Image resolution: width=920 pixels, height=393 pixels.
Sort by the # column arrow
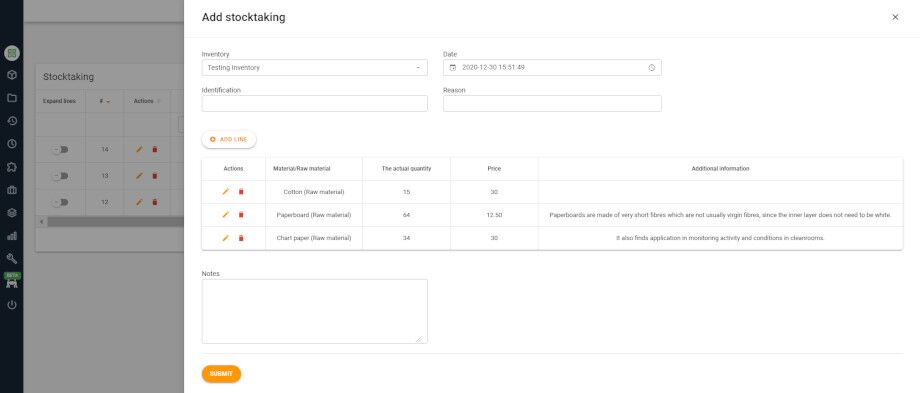click(108, 101)
